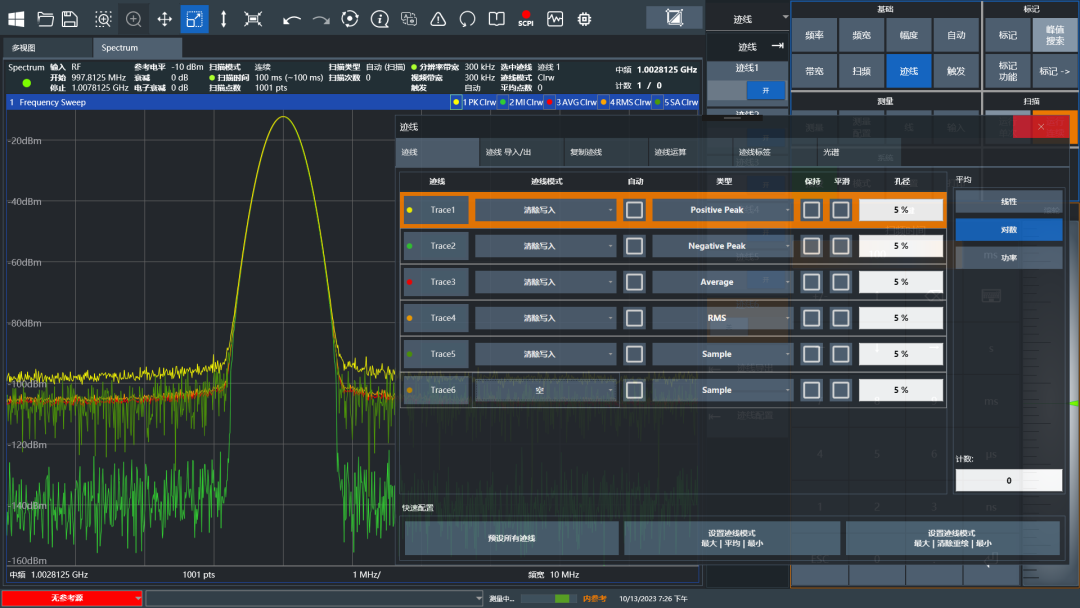This screenshot has width=1080, height=608.
Task: Click the circular preset icon
Action: pos(350,19)
